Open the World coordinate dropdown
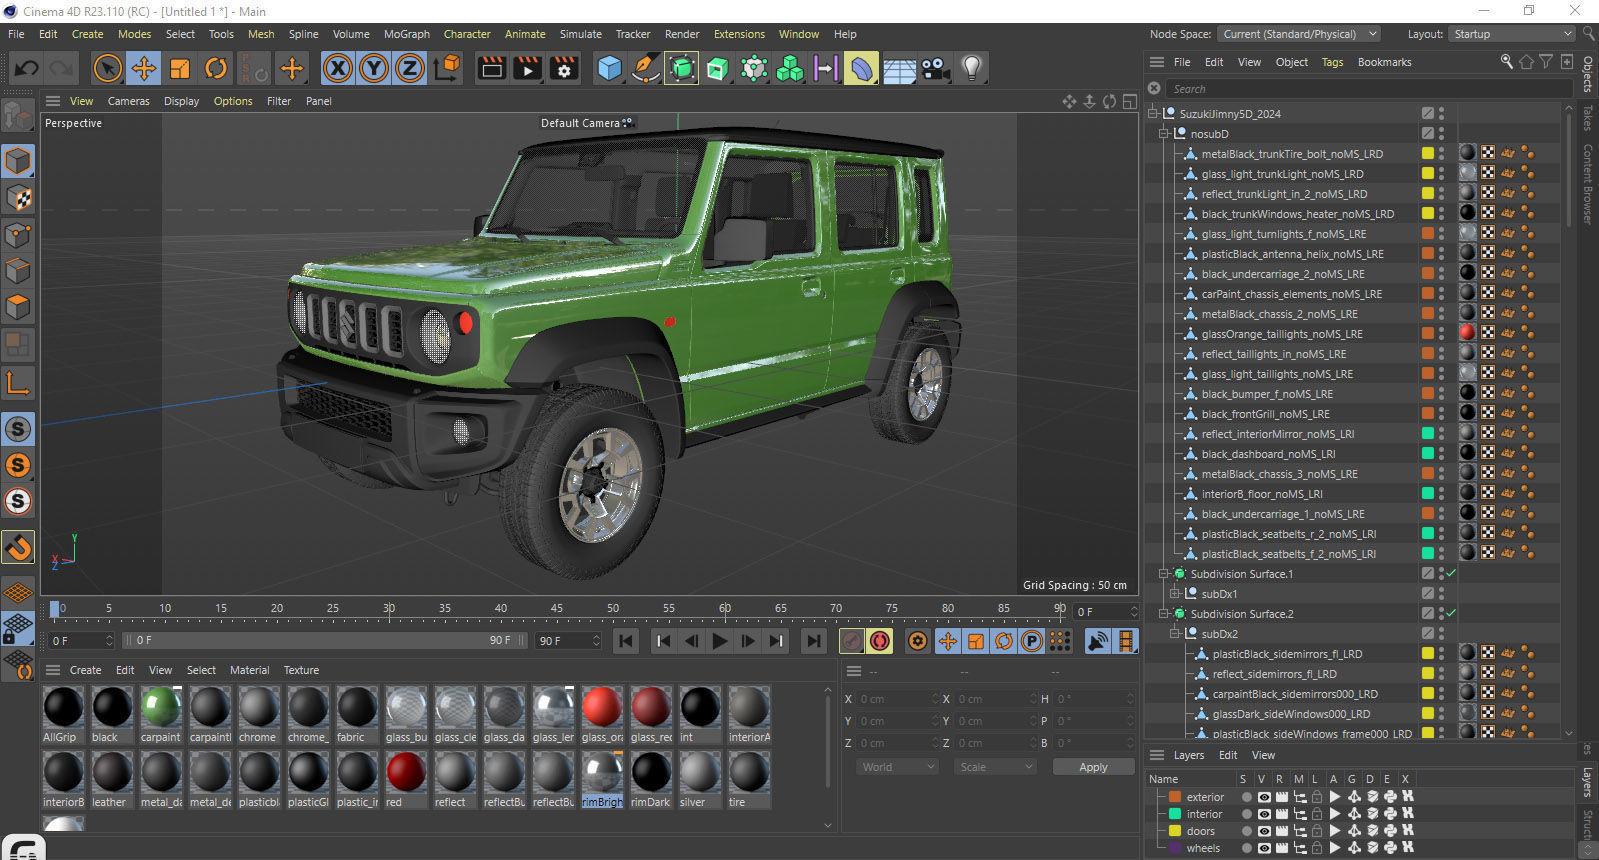 pyautogui.click(x=896, y=767)
